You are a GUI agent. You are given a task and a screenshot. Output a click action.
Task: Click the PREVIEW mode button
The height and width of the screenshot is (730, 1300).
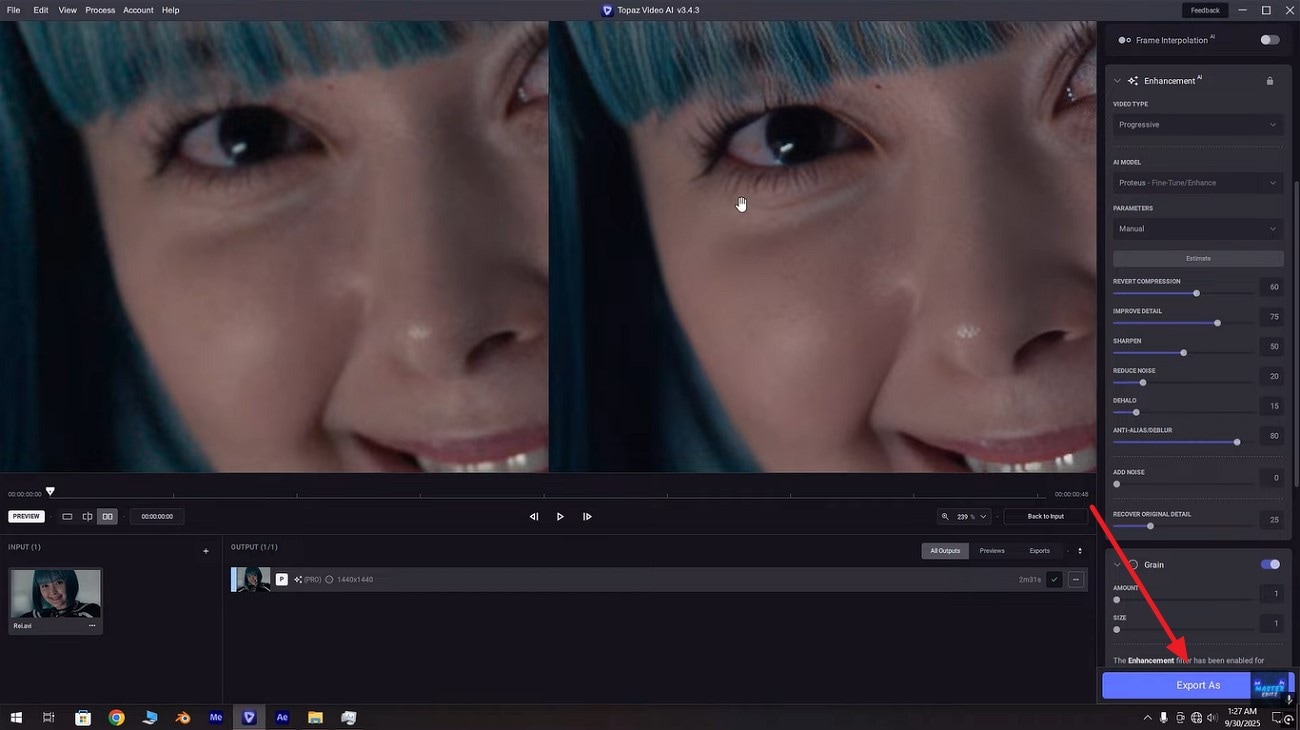[26, 517]
